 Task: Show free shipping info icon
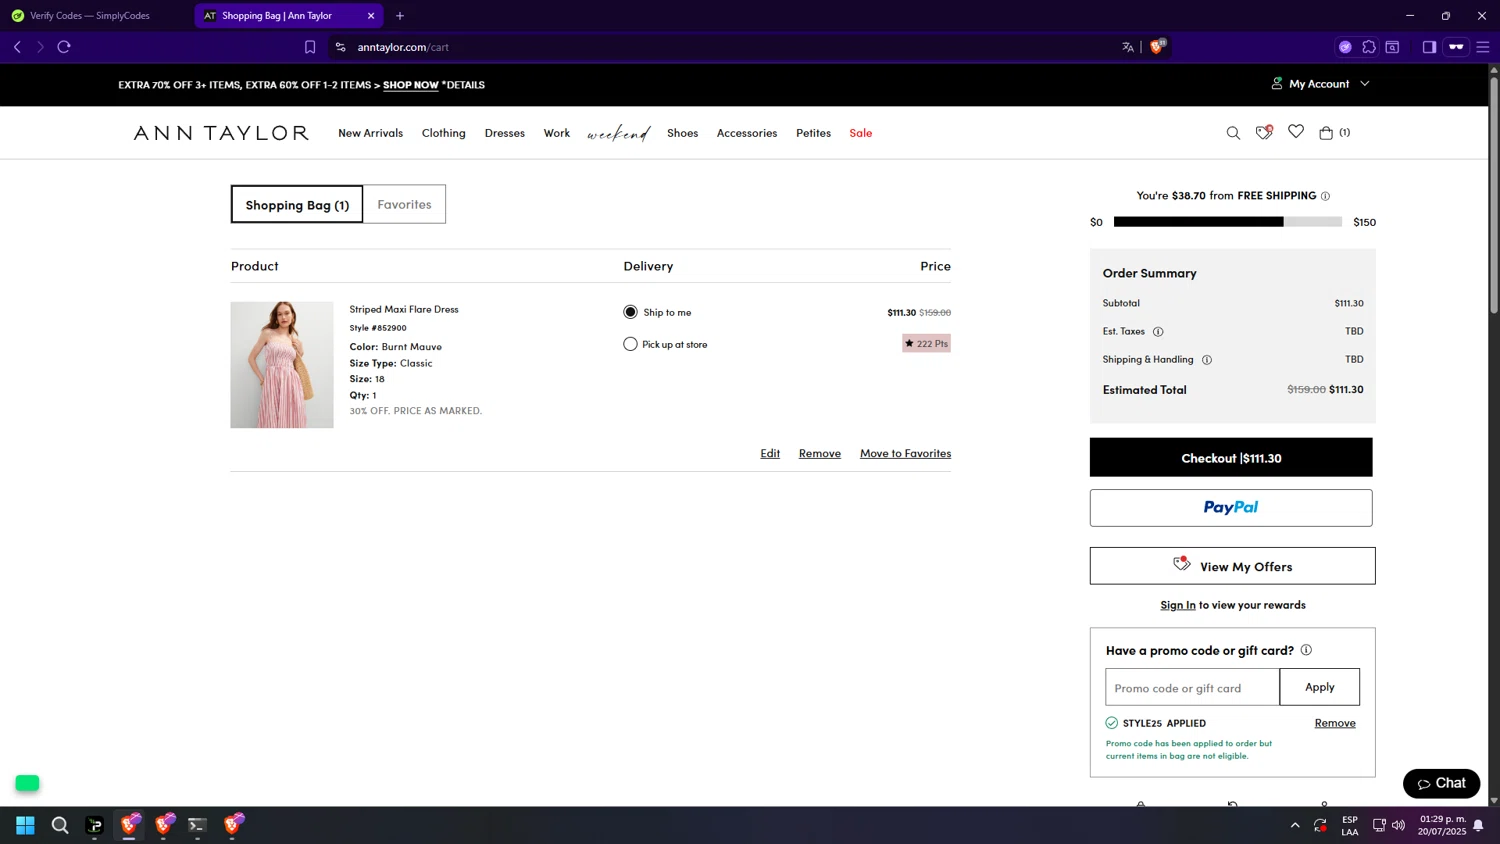1325,196
